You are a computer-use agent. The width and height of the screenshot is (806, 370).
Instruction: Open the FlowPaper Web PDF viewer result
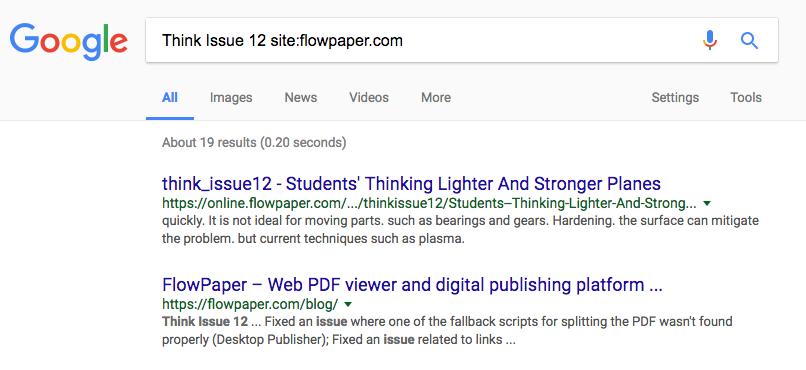click(x=412, y=285)
